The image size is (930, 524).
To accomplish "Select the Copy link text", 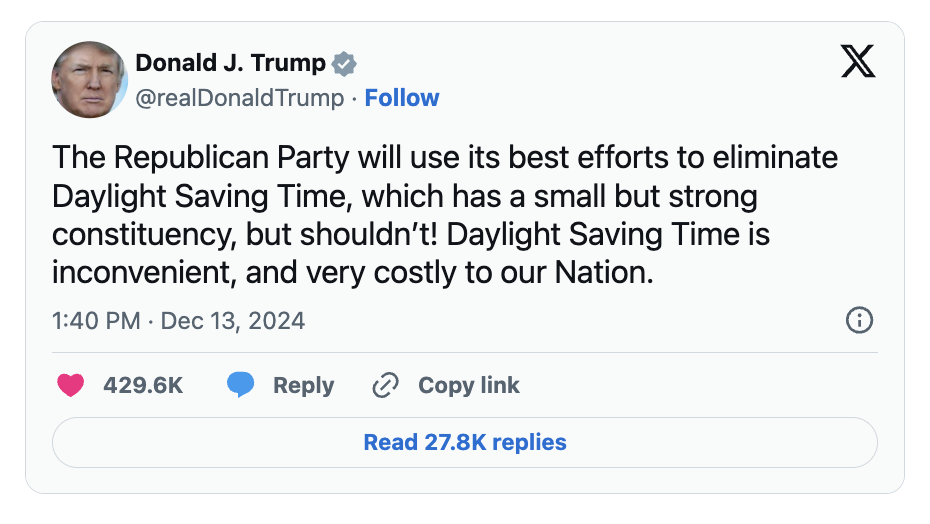I will pyautogui.click(x=468, y=385).
